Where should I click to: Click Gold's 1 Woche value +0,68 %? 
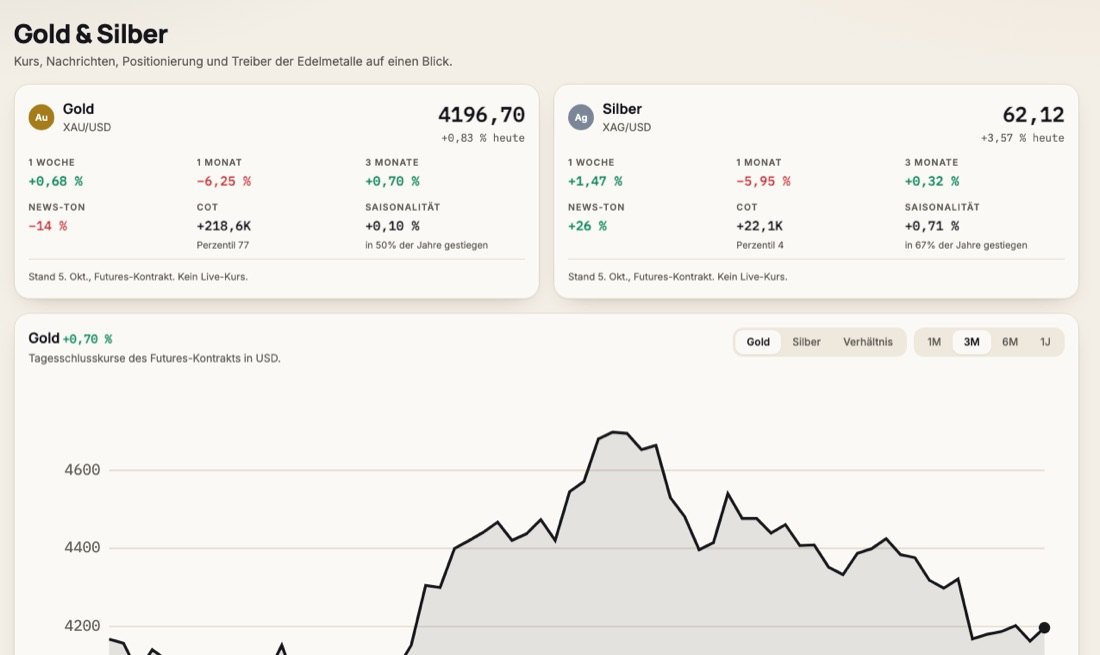click(55, 181)
